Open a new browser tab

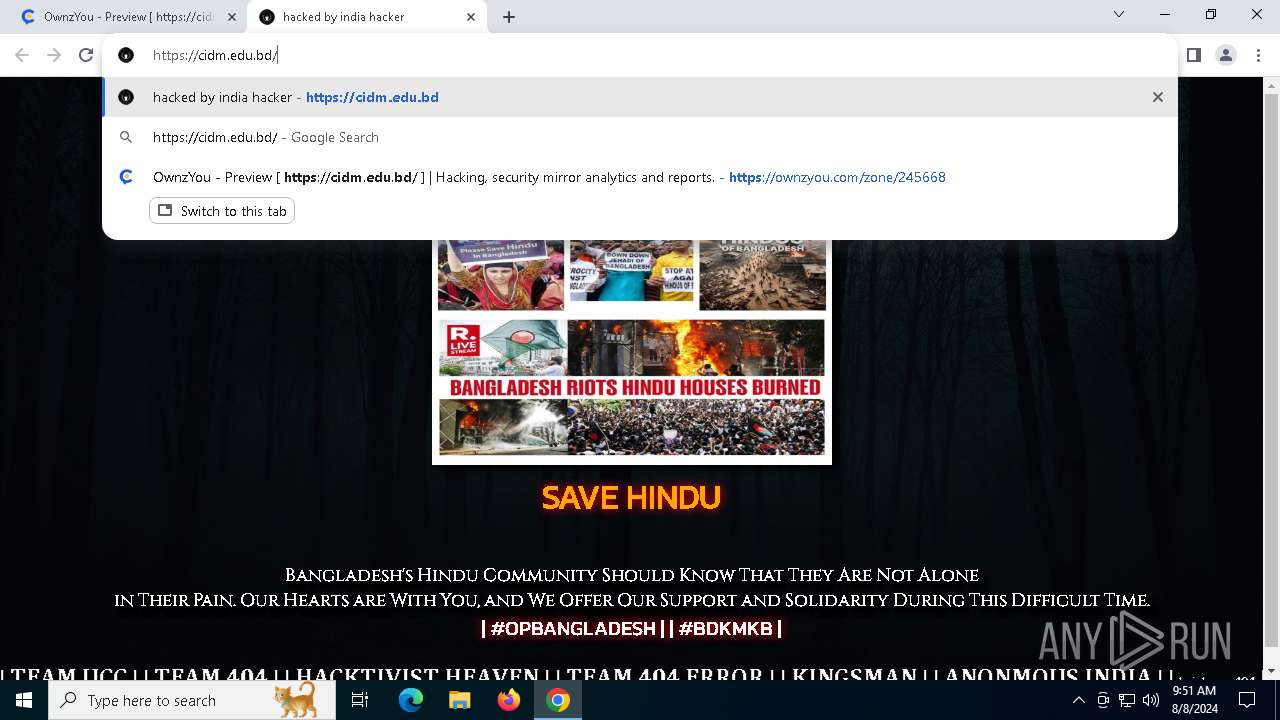point(509,17)
